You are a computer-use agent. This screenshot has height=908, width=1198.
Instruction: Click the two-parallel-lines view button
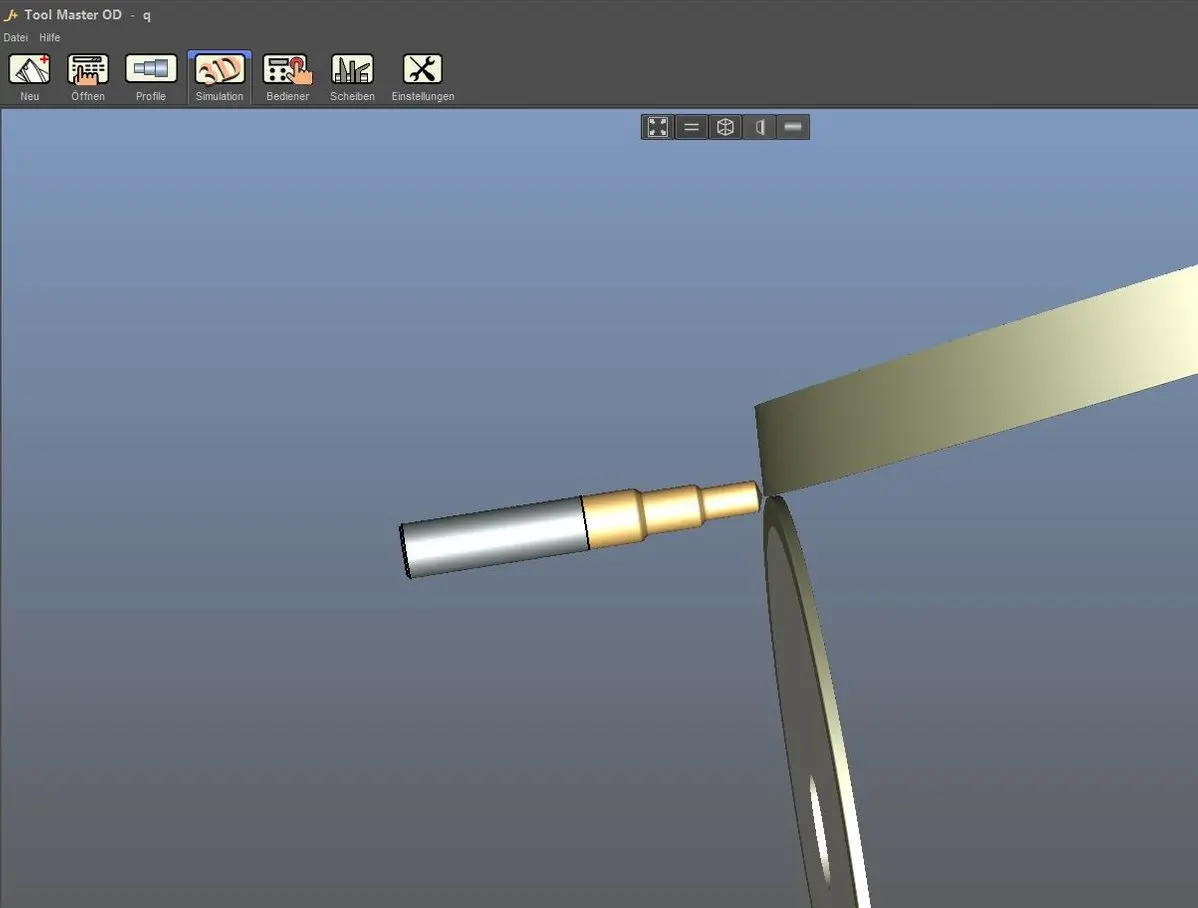tap(691, 127)
